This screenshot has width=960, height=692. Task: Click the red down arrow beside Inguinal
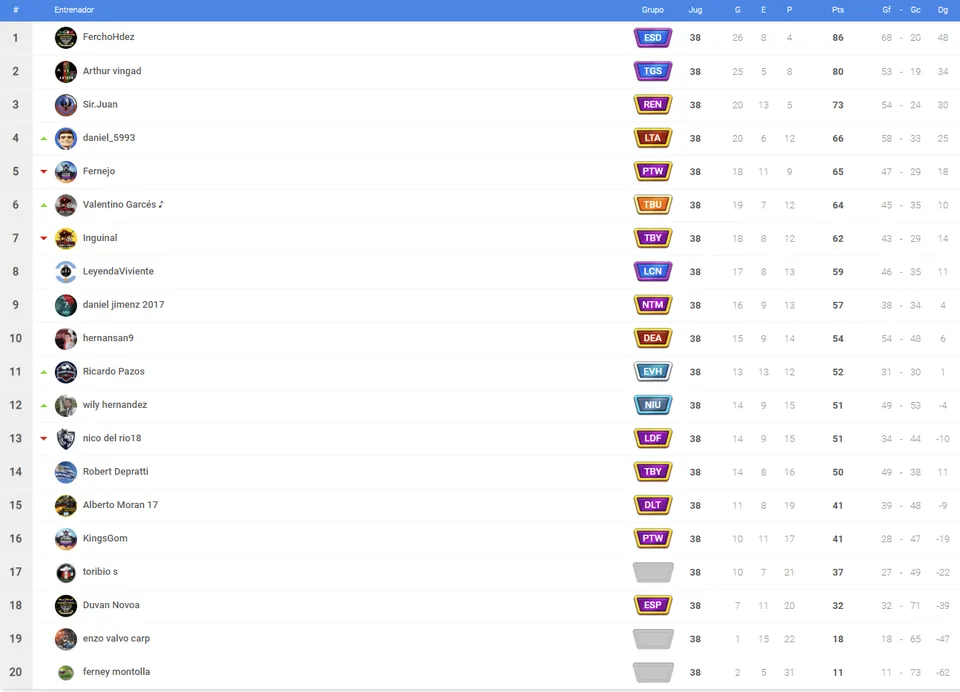coord(43,238)
